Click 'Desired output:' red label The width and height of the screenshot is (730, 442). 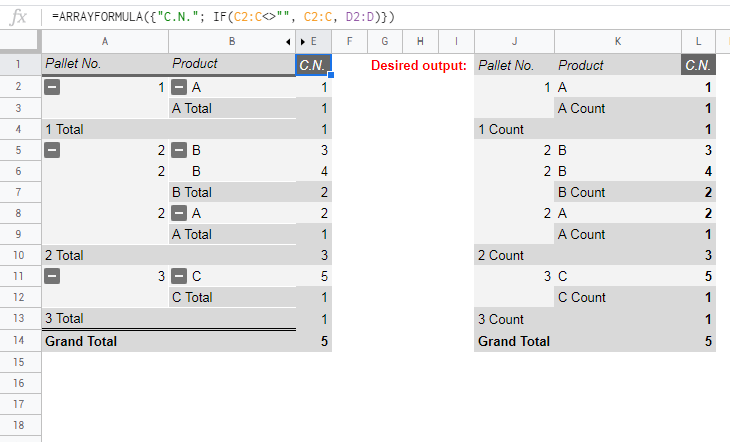(419, 66)
